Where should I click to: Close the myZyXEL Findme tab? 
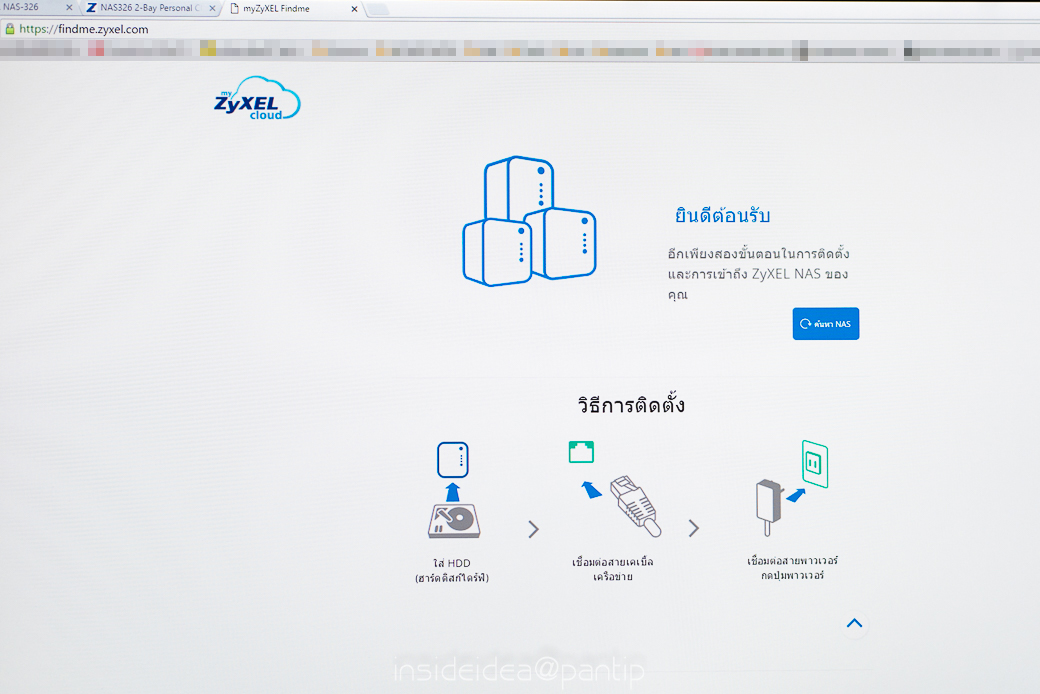[354, 9]
